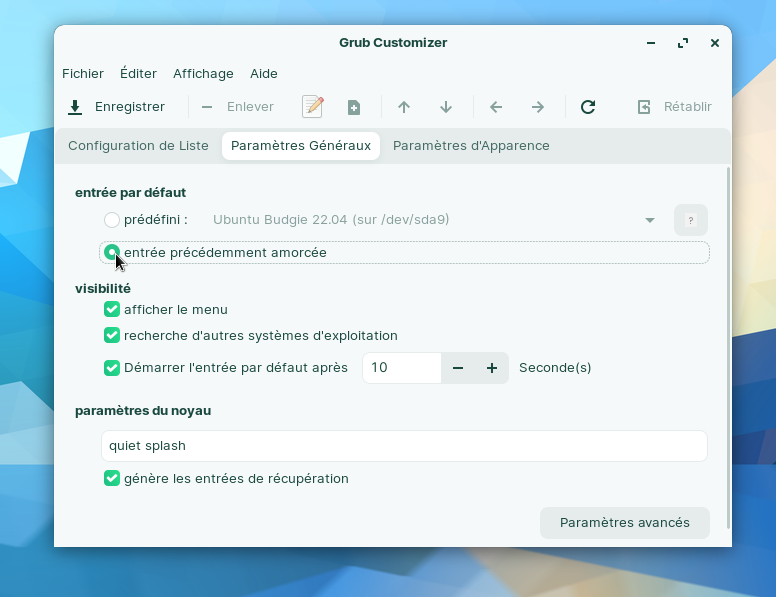Click the Rétablir revert toolbar button

675,107
